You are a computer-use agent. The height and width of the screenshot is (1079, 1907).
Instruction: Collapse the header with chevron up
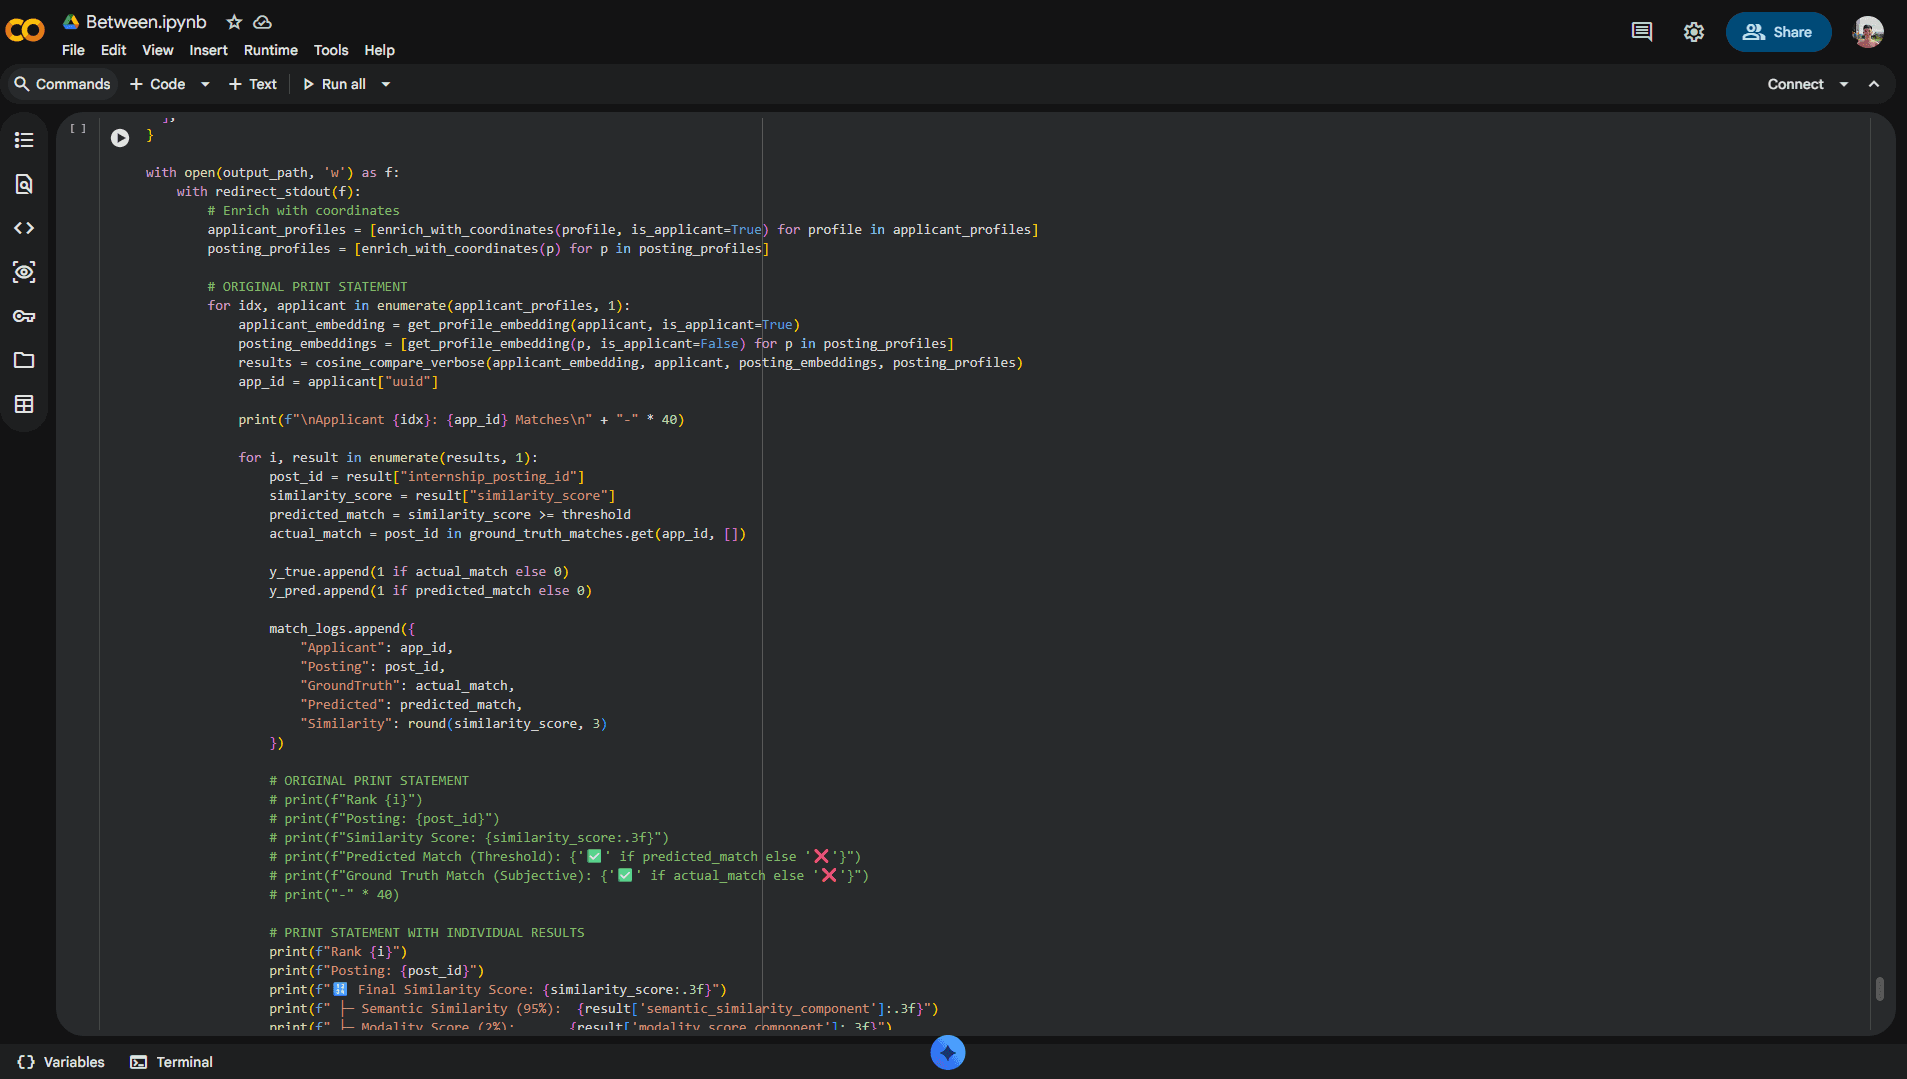1874,84
